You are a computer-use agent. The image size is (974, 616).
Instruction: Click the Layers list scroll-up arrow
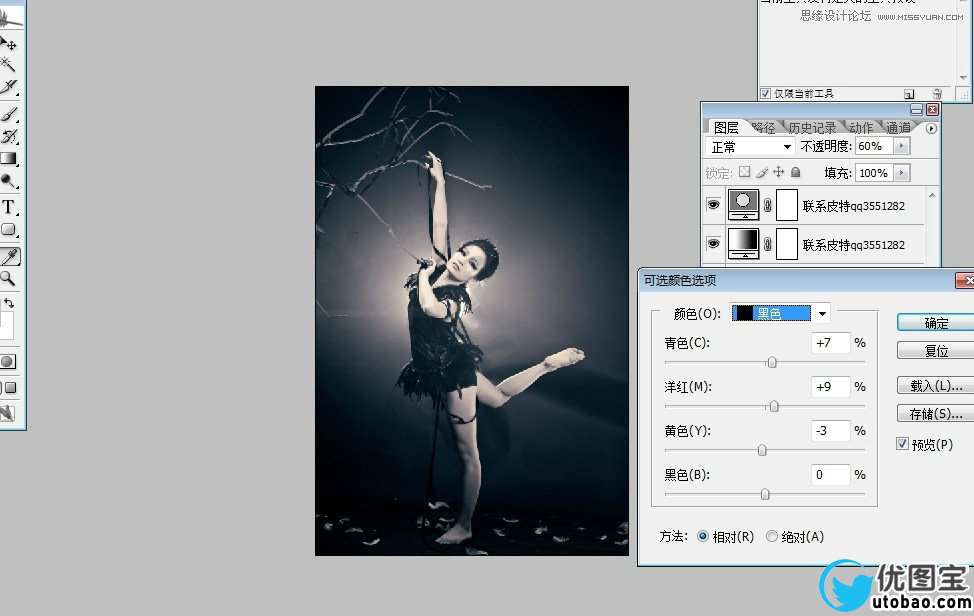tap(932, 195)
